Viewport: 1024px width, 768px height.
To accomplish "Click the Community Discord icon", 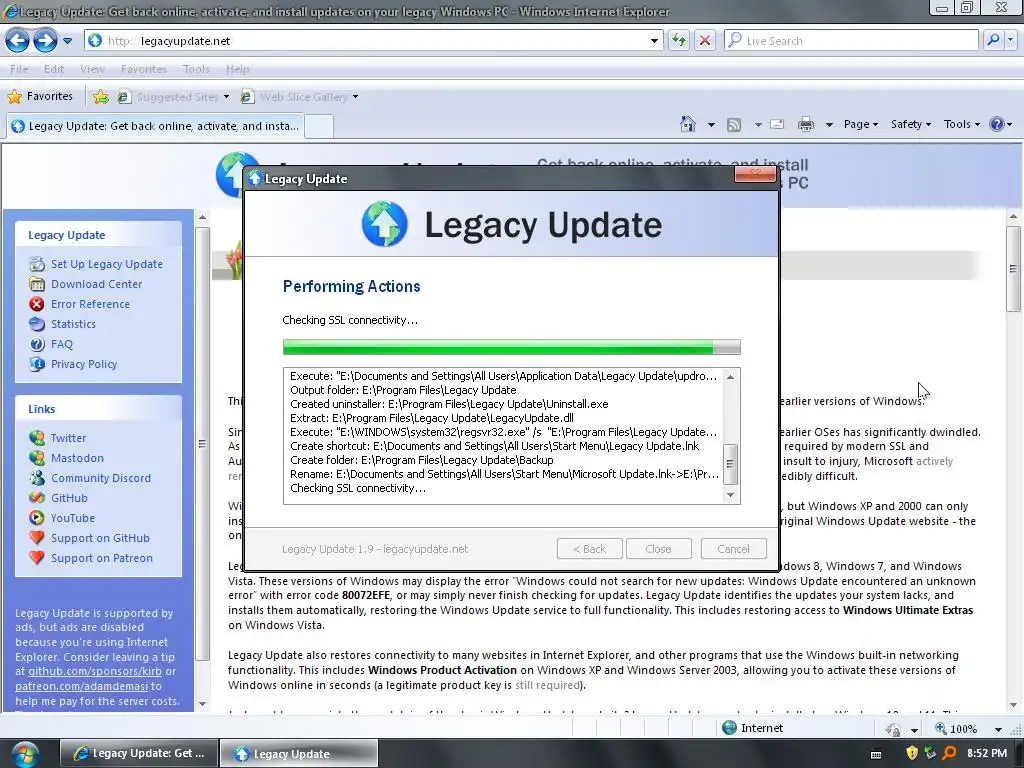I will click(x=37, y=478).
